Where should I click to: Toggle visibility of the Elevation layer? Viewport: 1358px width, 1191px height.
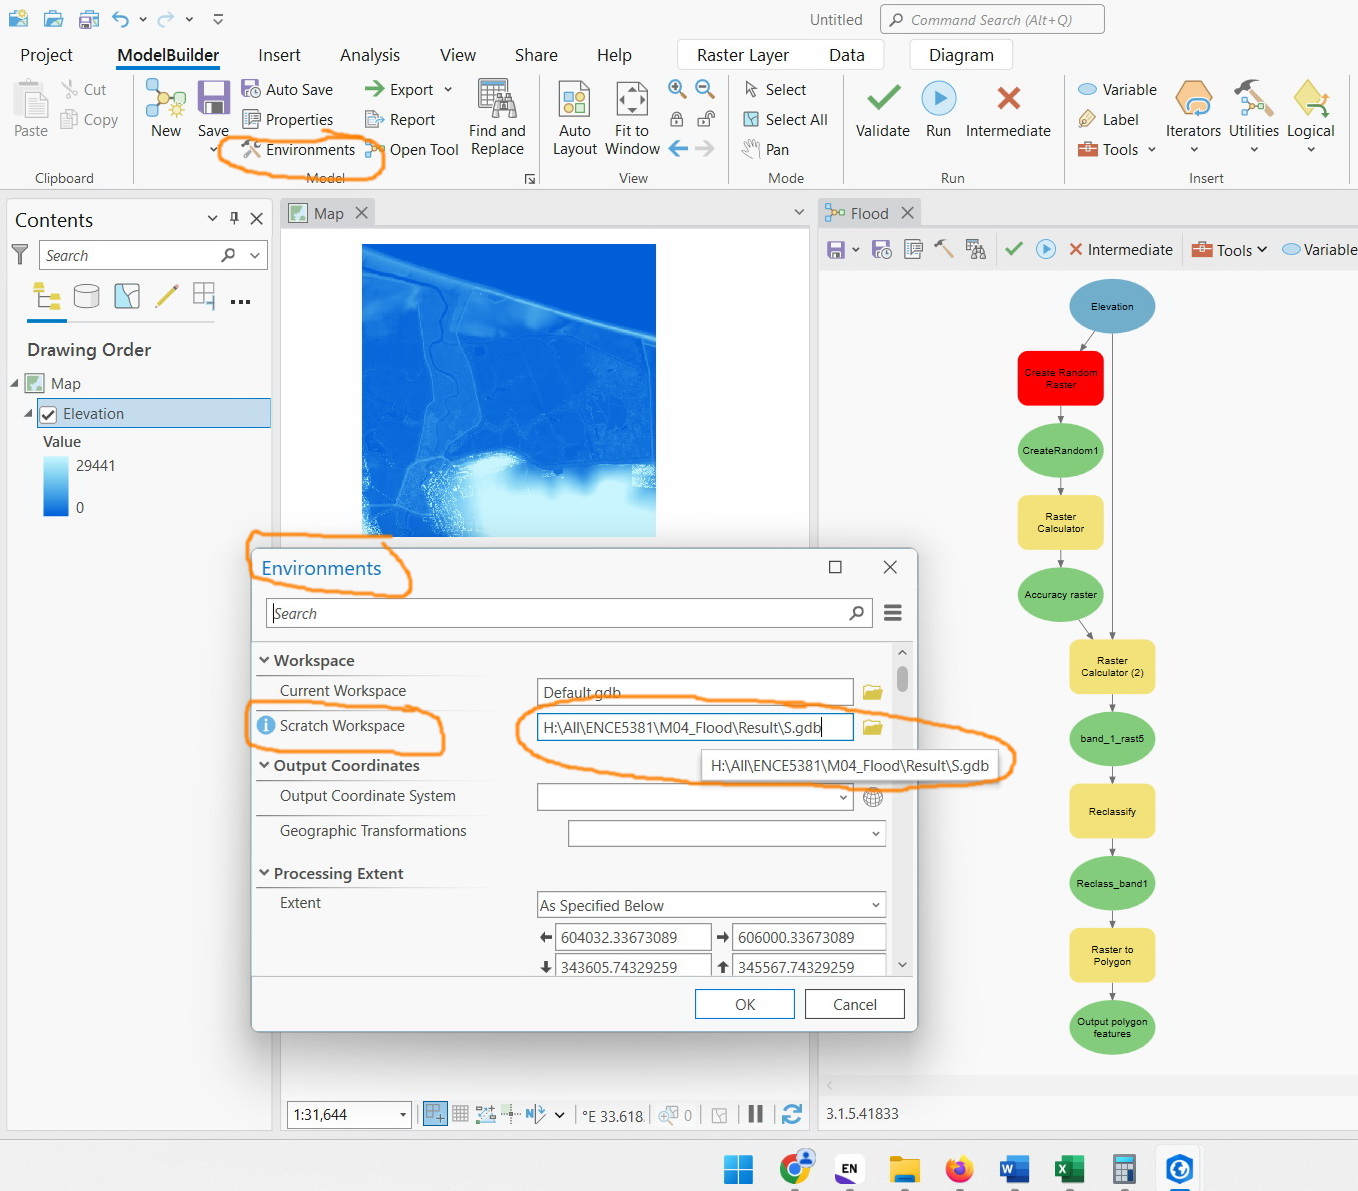(x=48, y=413)
